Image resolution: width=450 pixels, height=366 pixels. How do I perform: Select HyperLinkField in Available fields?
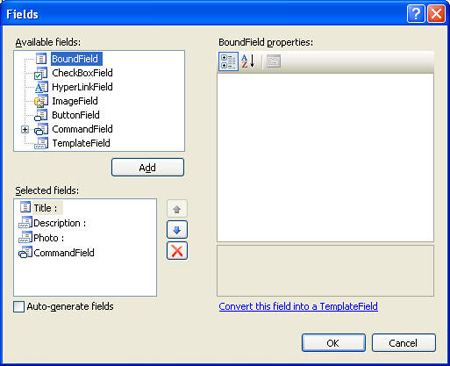[82, 87]
